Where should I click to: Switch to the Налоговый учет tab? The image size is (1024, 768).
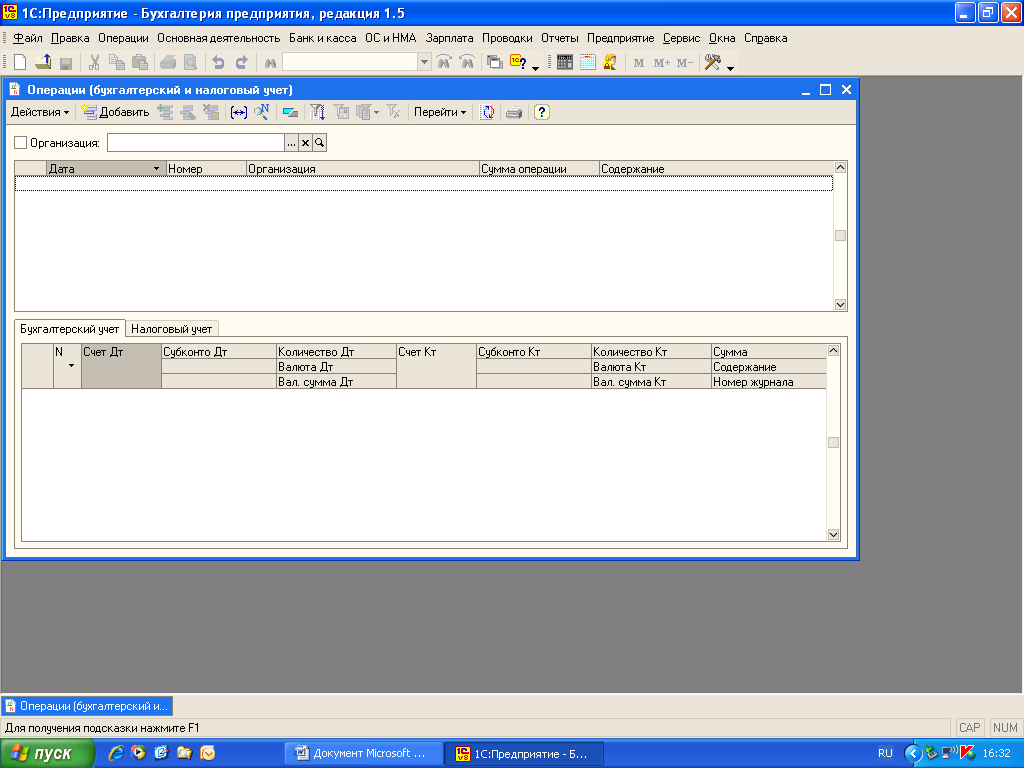pos(172,329)
